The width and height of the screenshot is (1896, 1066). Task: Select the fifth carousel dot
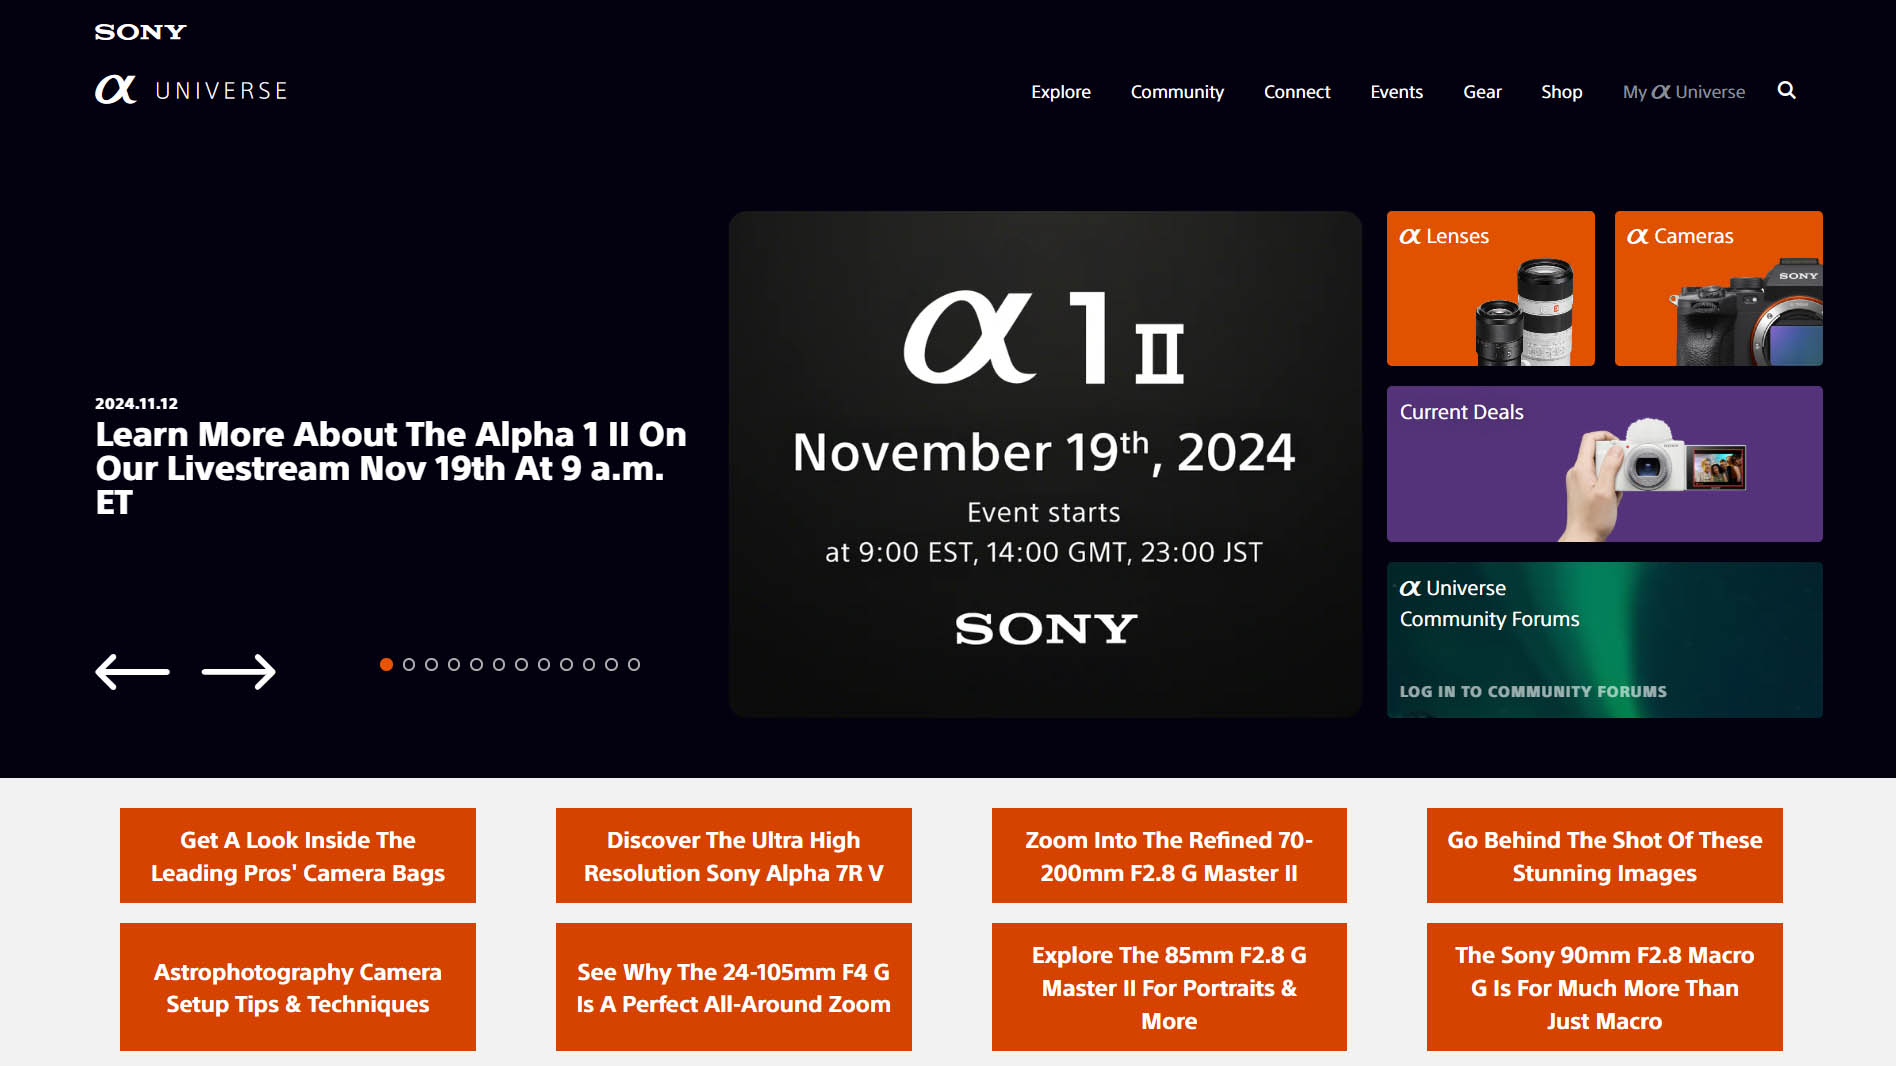coord(476,664)
